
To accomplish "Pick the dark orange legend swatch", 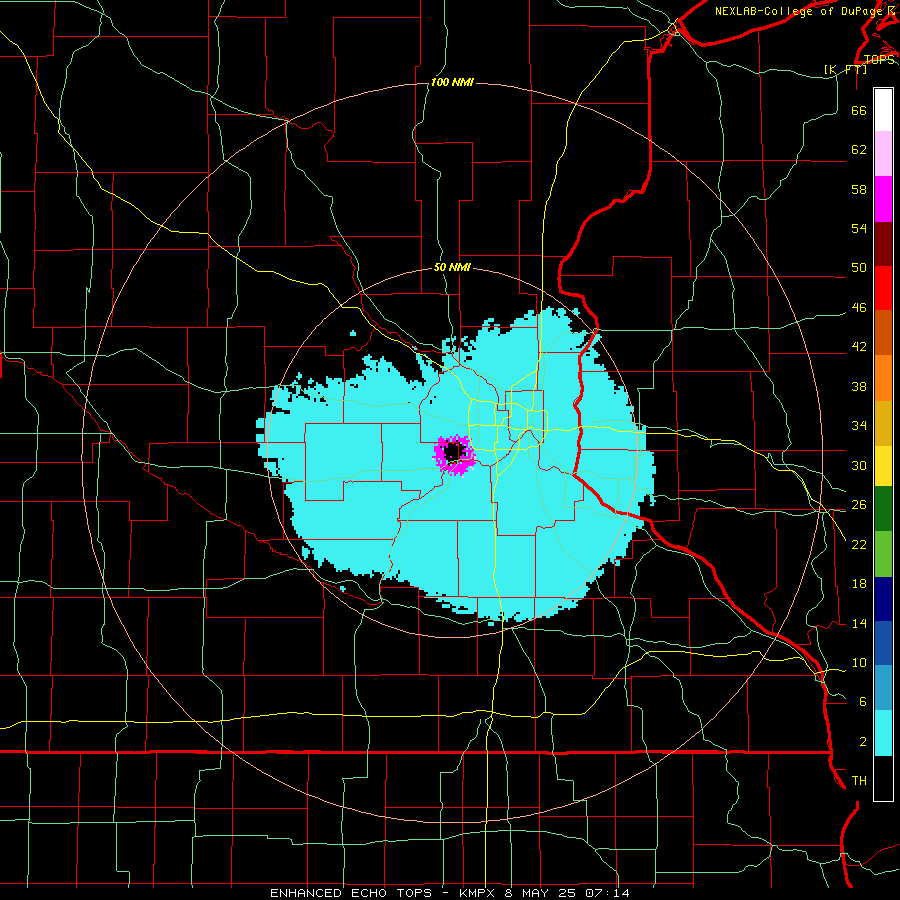I will (x=883, y=333).
